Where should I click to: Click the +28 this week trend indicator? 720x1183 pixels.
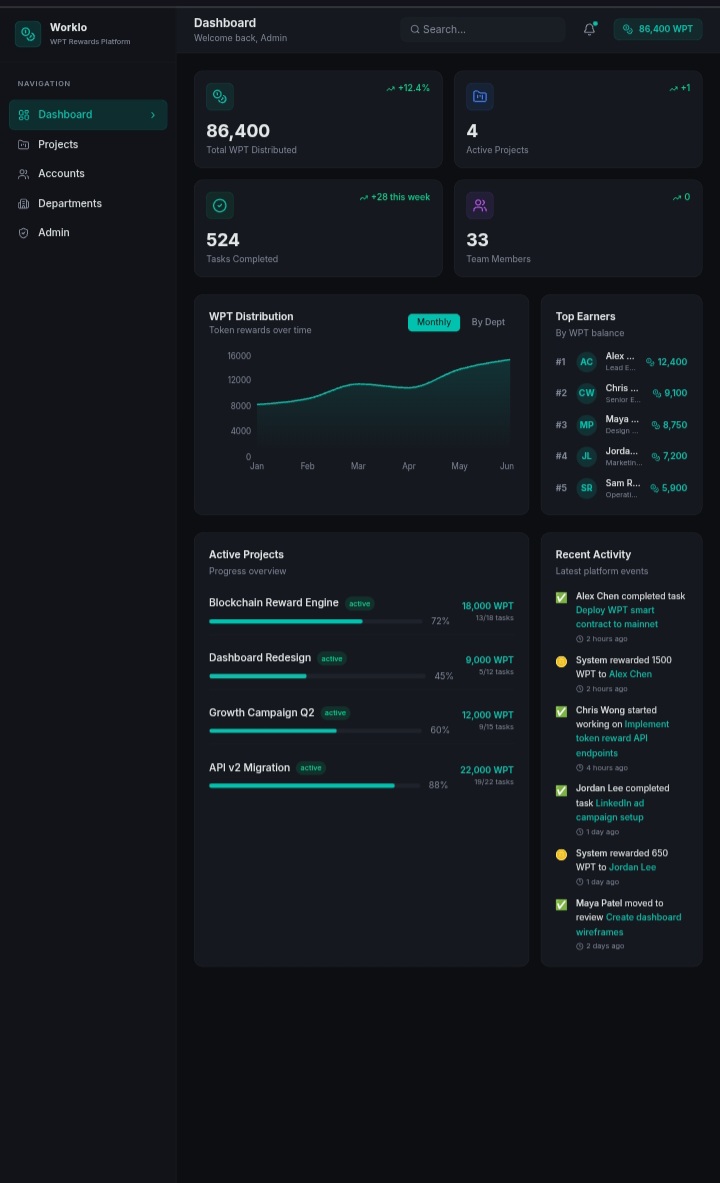394,197
